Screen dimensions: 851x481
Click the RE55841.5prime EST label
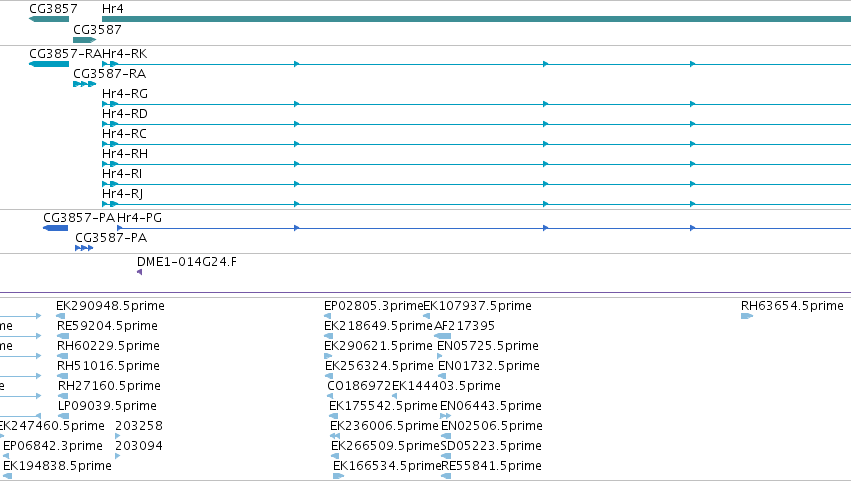click(x=492, y=466)
